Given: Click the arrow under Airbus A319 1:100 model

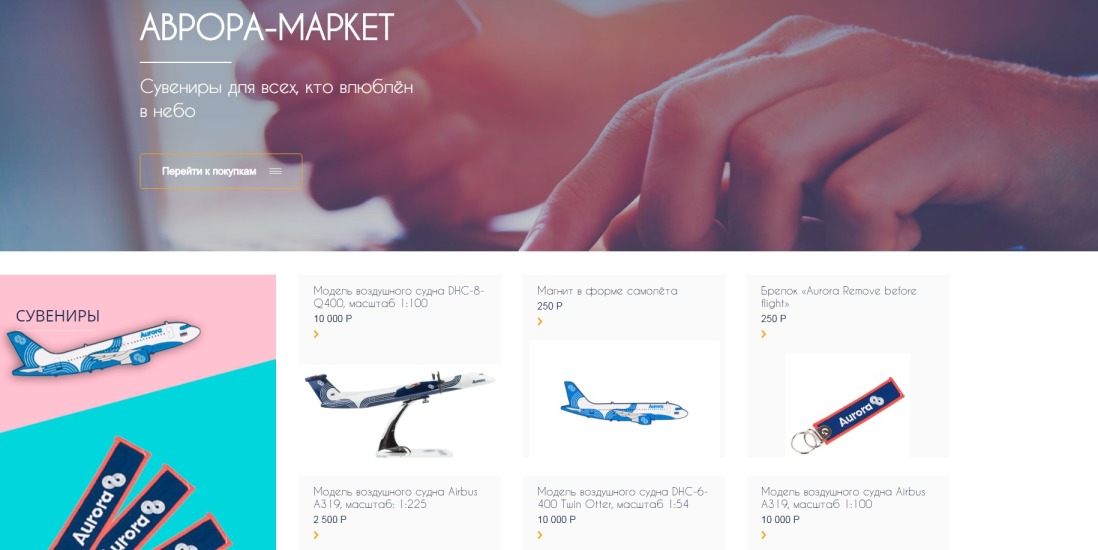Looking at the screenshot, I should point(763,535).
